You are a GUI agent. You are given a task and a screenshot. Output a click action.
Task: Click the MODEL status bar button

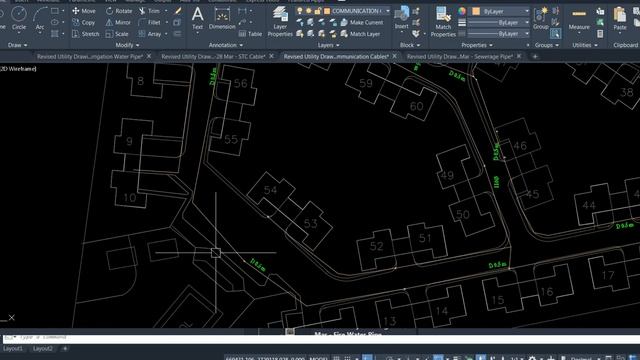point(319,358)
